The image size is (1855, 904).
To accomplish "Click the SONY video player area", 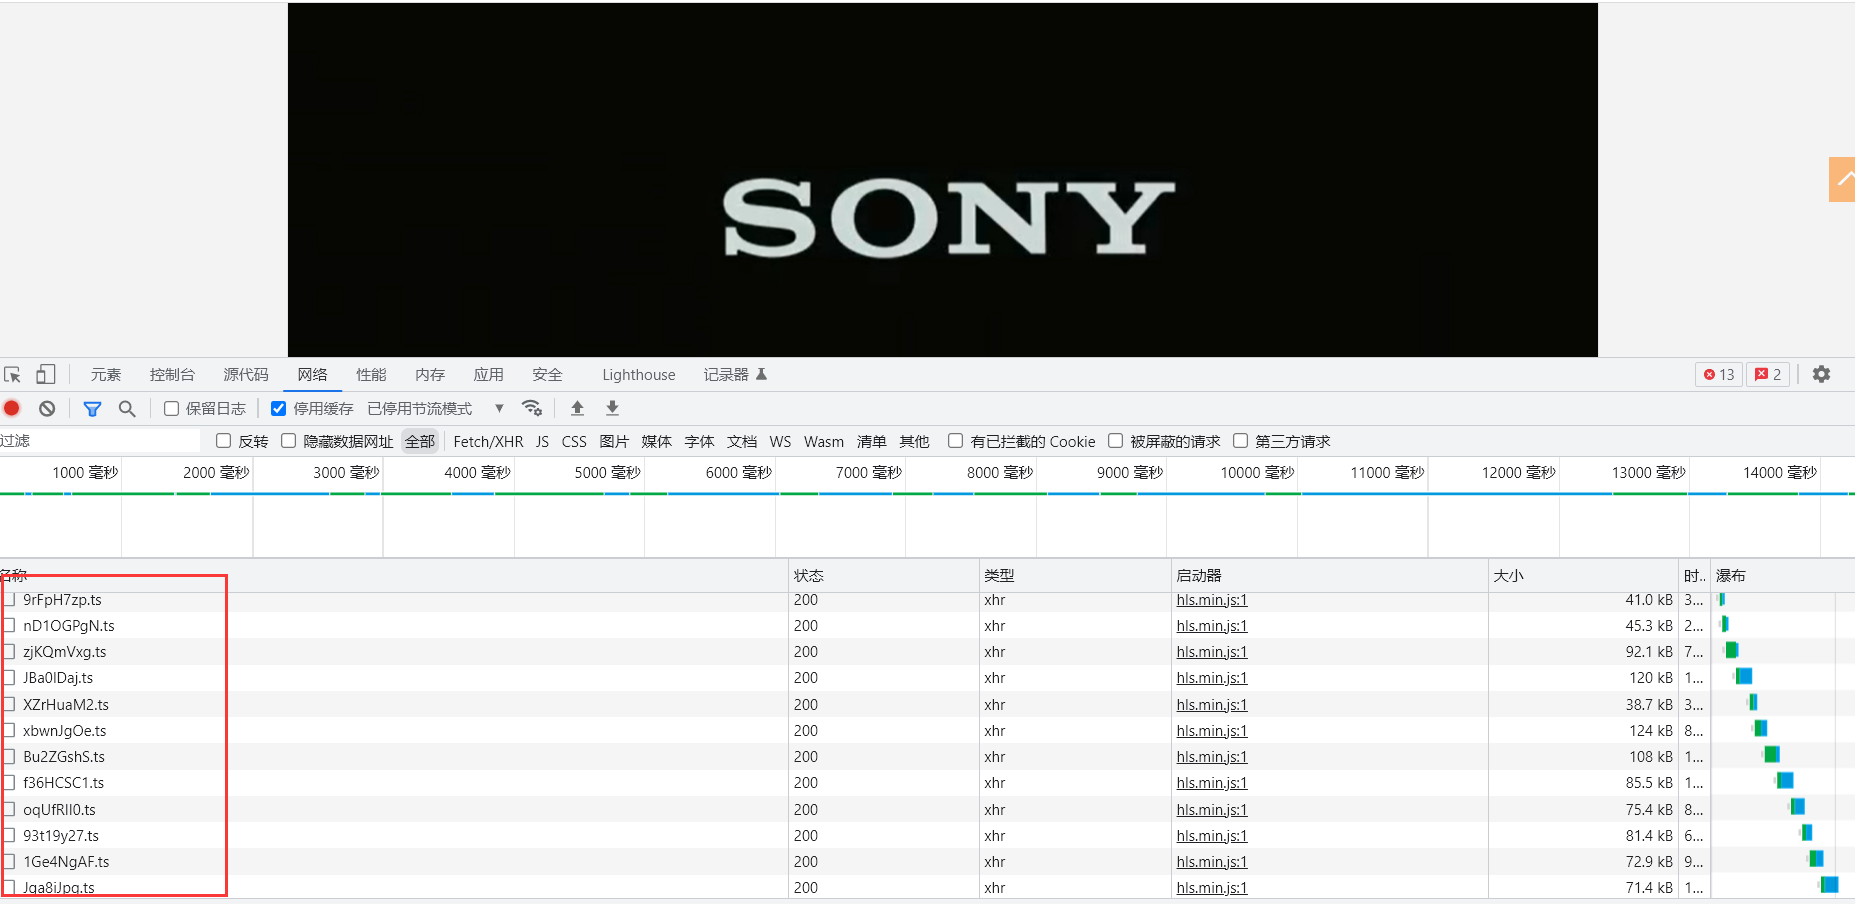I will pos(943,180).
